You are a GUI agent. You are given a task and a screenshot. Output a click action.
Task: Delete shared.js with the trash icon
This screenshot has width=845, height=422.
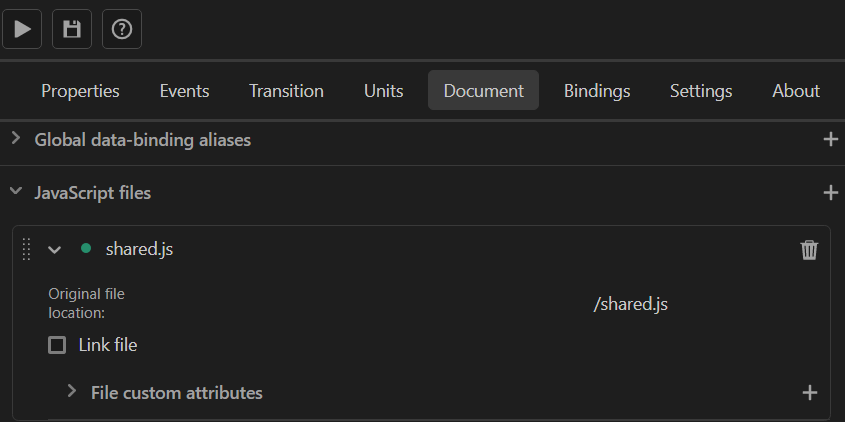tap(809, 250)
